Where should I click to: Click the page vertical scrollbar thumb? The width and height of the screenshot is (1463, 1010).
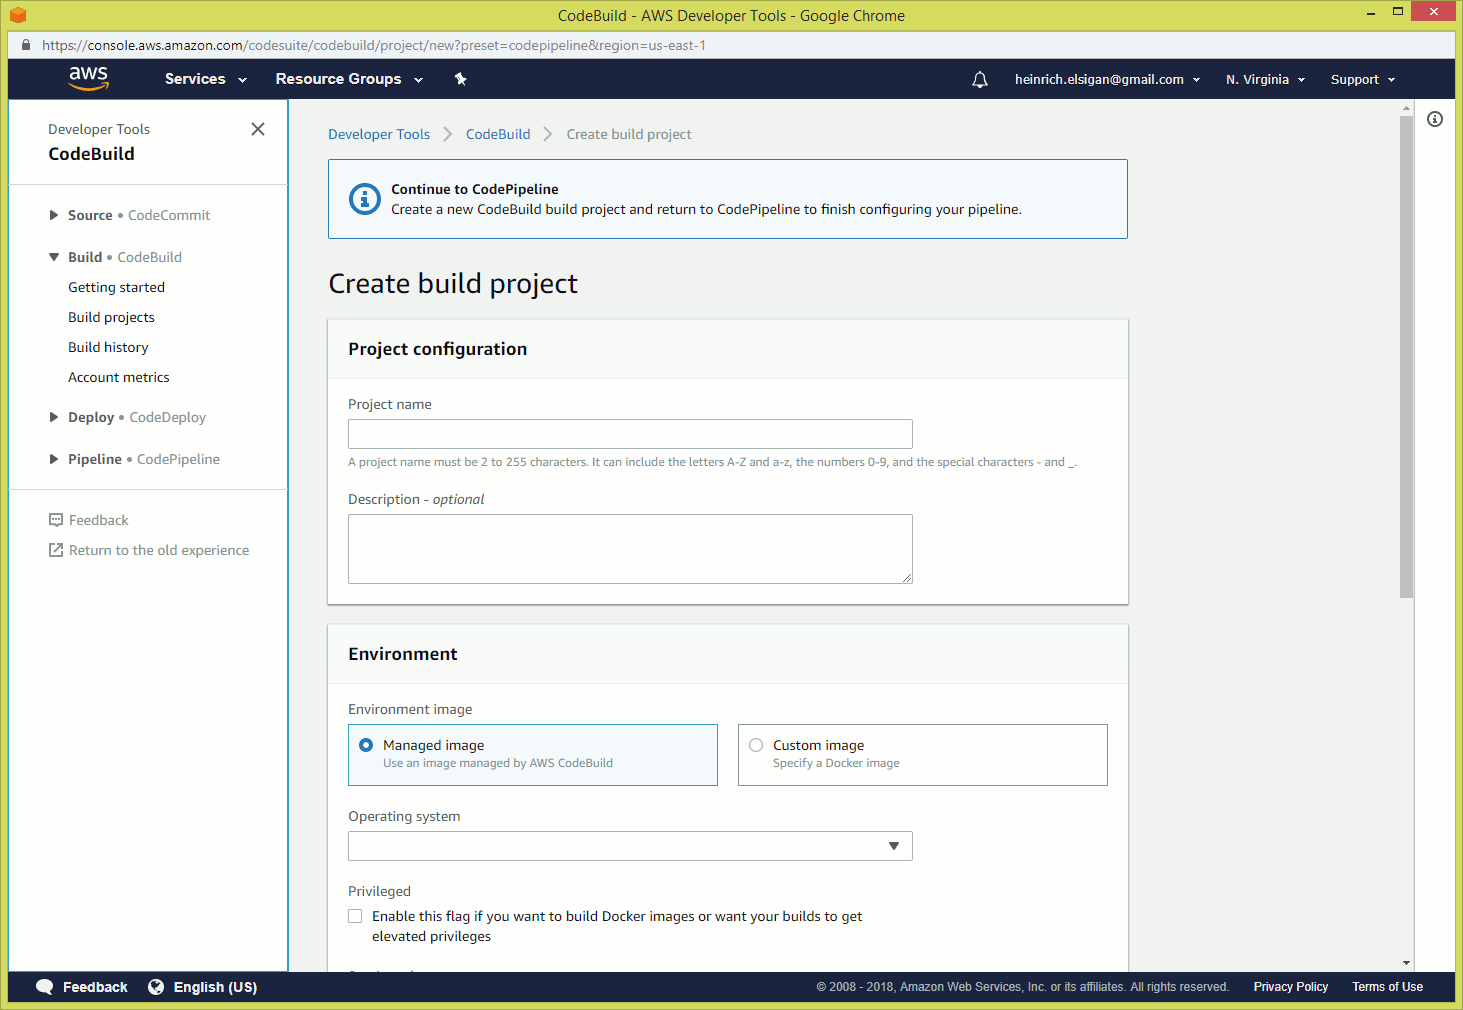pyautogui.click(x=1406, y=356)
